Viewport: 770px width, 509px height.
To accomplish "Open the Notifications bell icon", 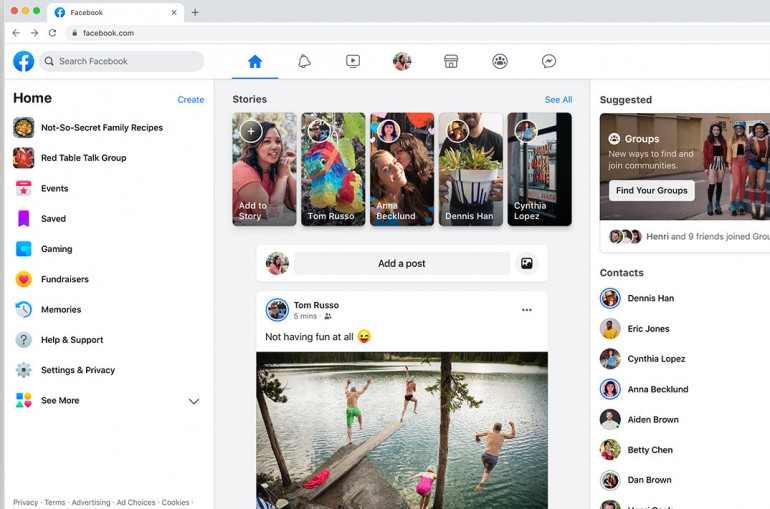I will (x=304, y=61).
